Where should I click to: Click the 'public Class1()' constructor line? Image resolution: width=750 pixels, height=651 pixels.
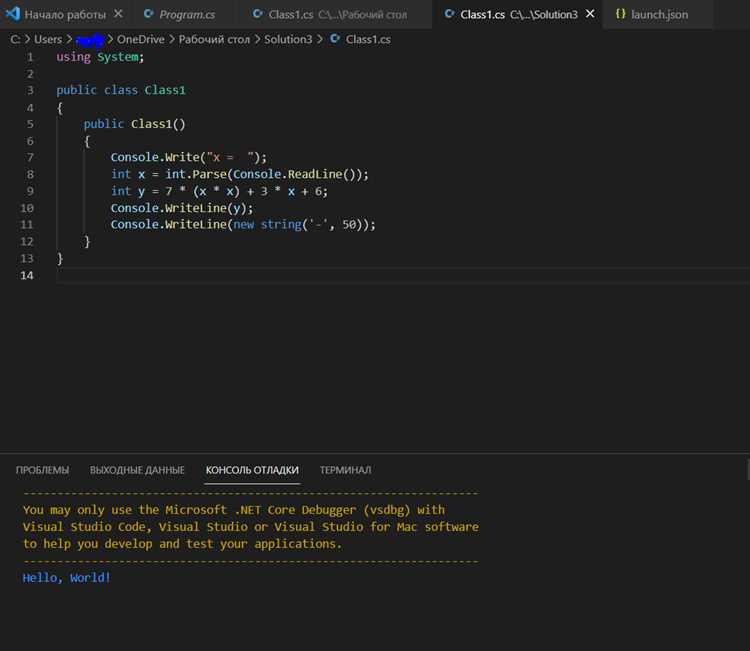pos(134,124)
